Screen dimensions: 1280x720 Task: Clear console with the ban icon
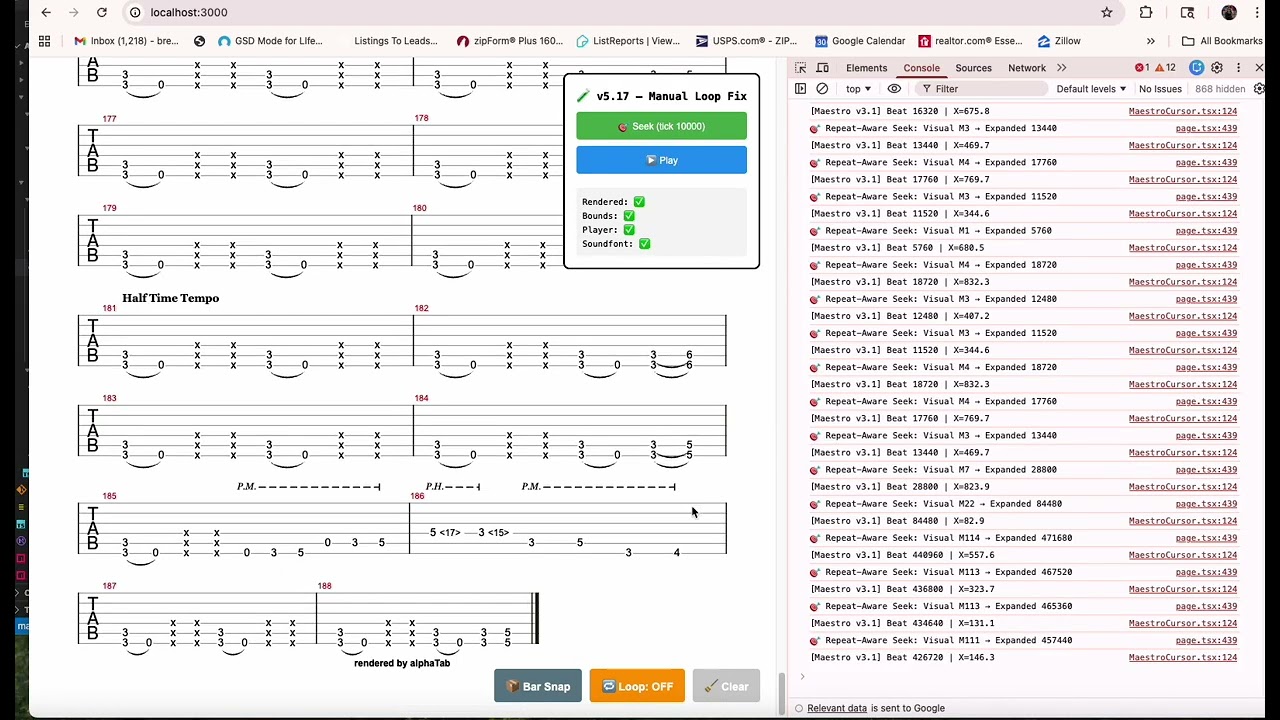pos(822,89)
